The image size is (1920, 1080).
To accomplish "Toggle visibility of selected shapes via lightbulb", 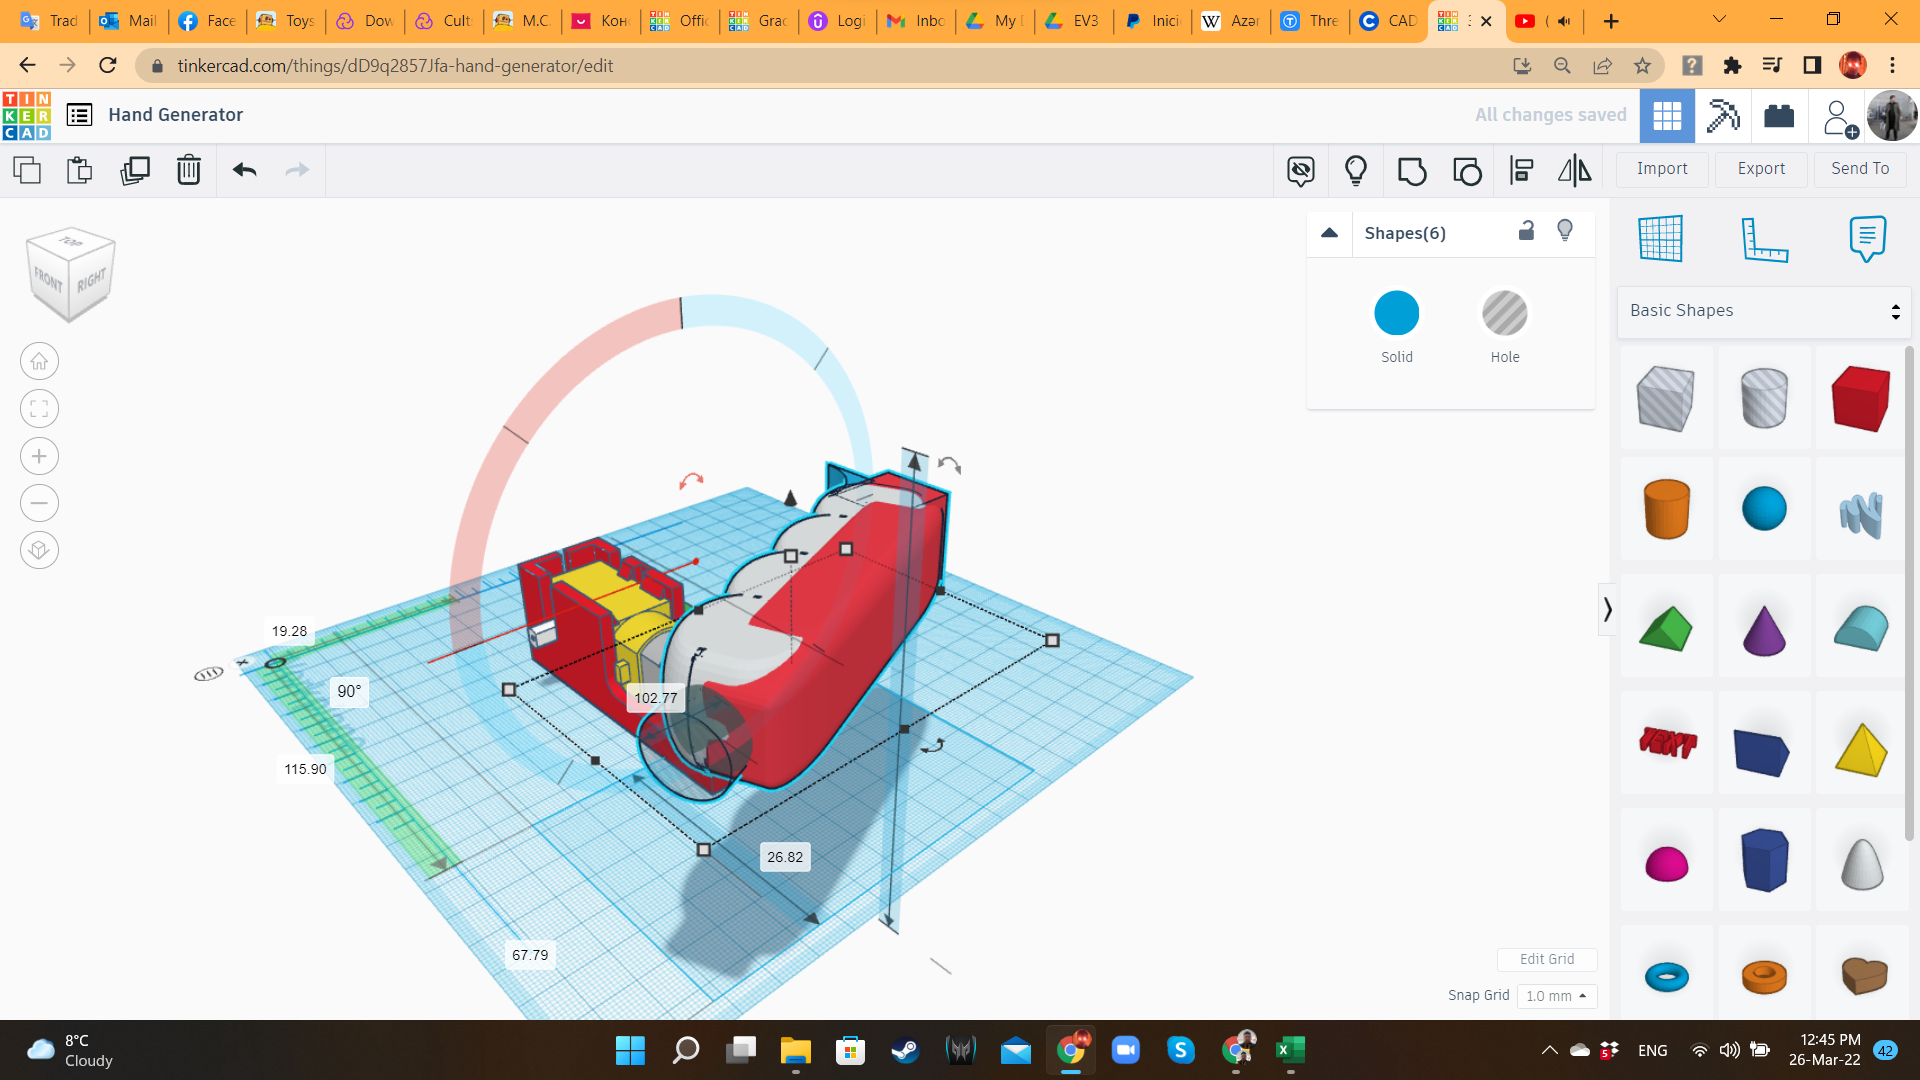I will coord(1565,230).
